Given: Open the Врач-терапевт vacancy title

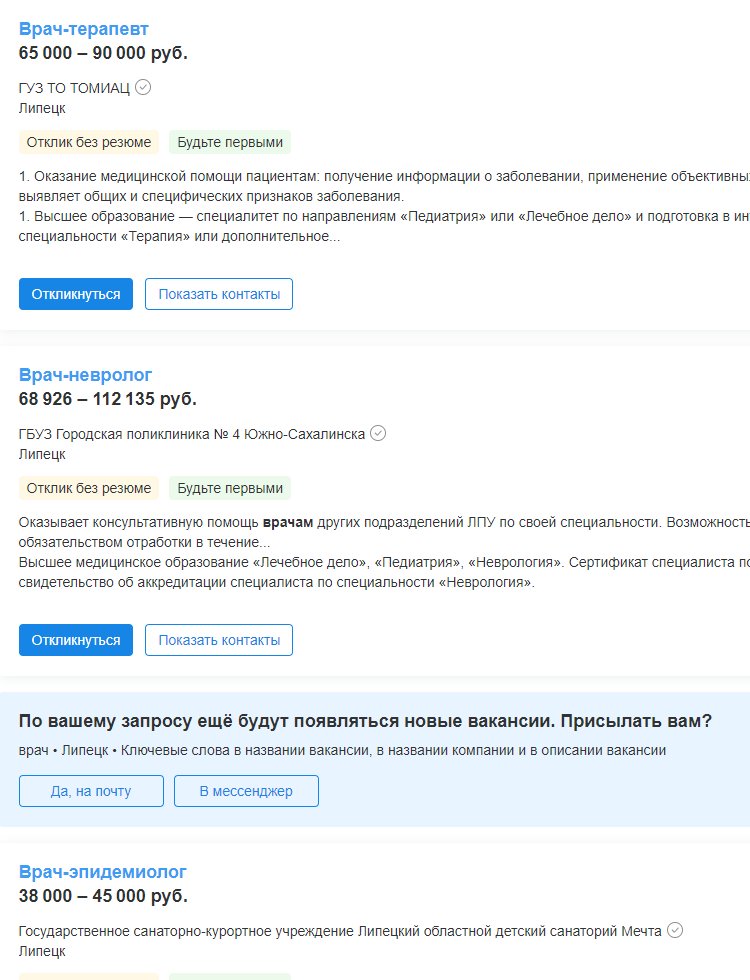Looking at the screenshot, I should [84, 29].
